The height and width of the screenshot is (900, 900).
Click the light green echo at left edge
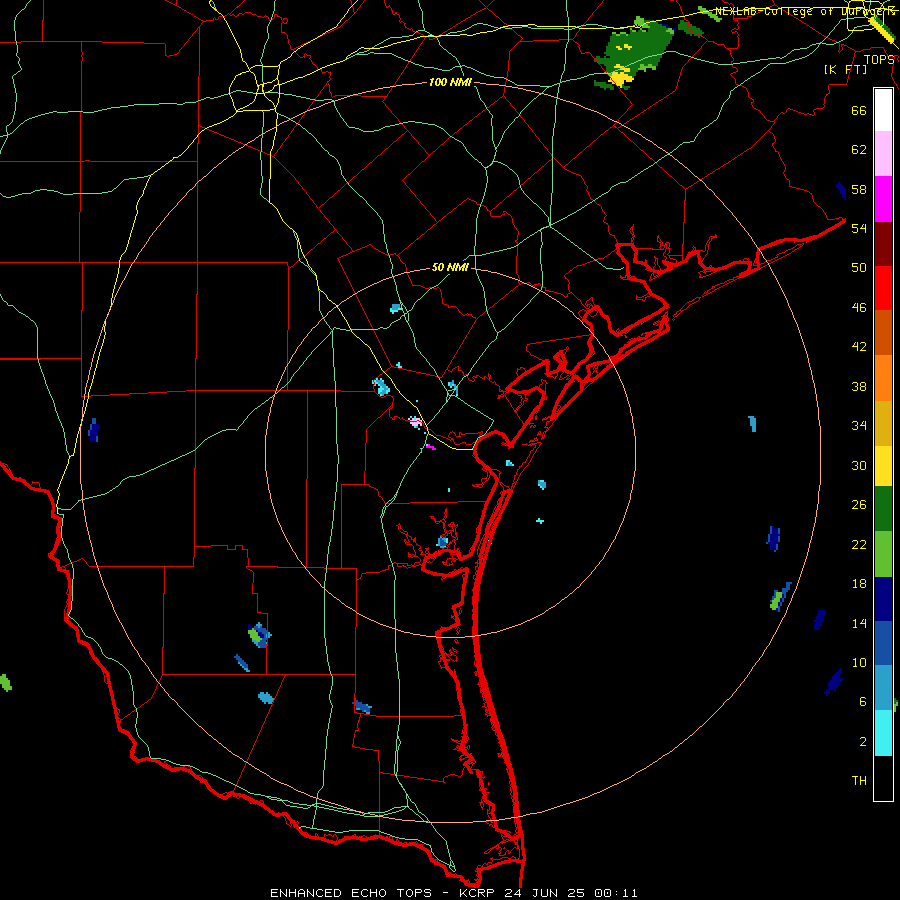pos(5,682)
